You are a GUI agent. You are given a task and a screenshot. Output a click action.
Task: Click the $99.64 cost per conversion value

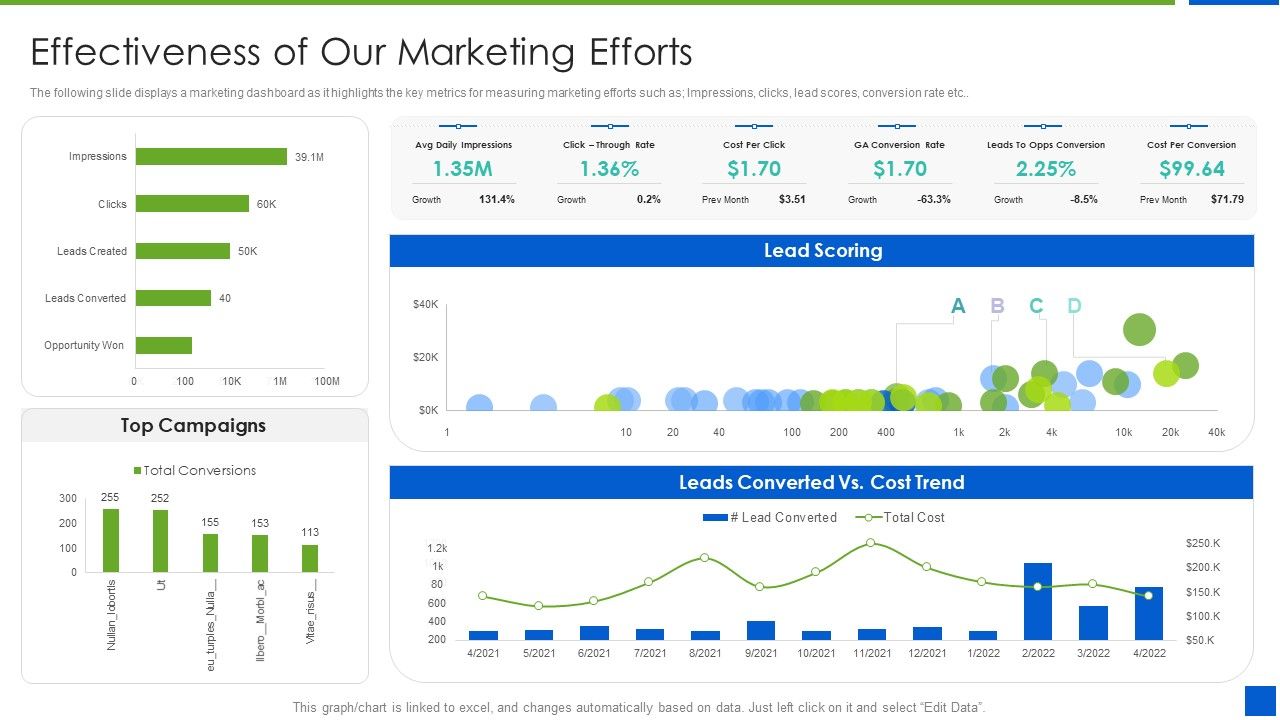coord(1192,169)
